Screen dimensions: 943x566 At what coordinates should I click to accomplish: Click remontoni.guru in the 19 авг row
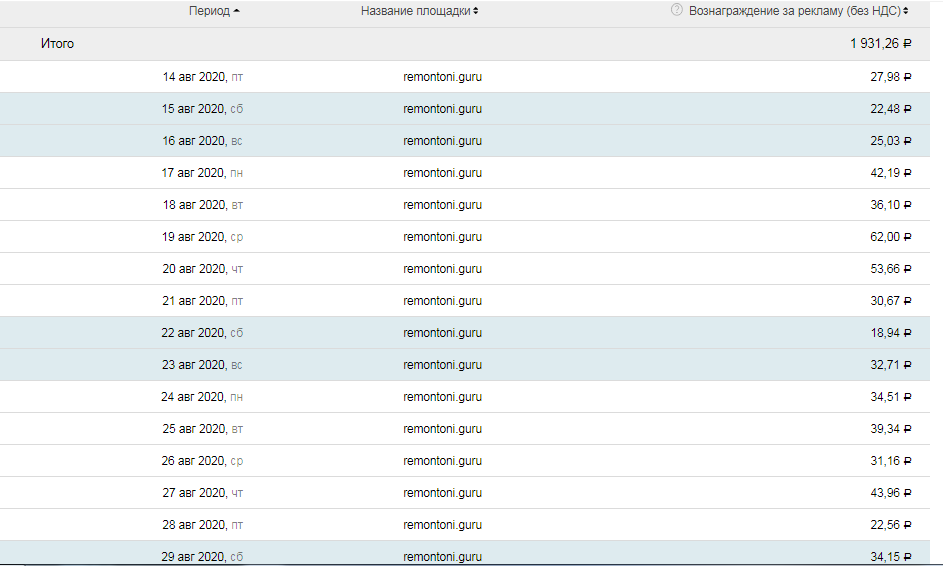(x=443, y=236)
